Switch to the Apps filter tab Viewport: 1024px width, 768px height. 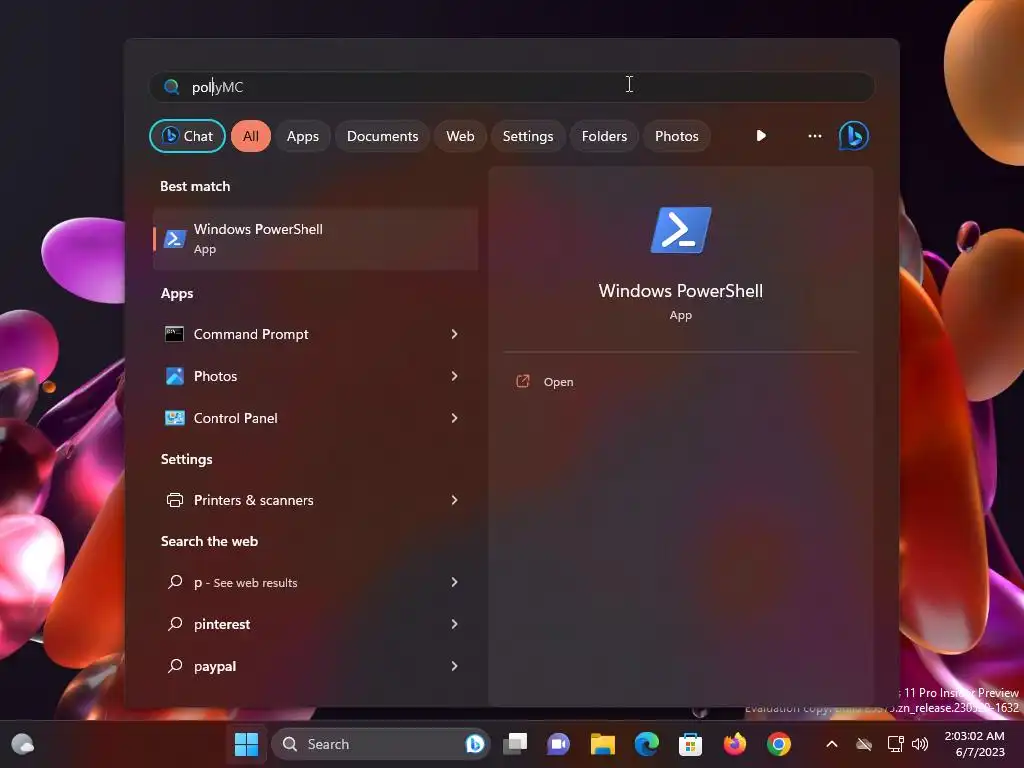[302, 136]
